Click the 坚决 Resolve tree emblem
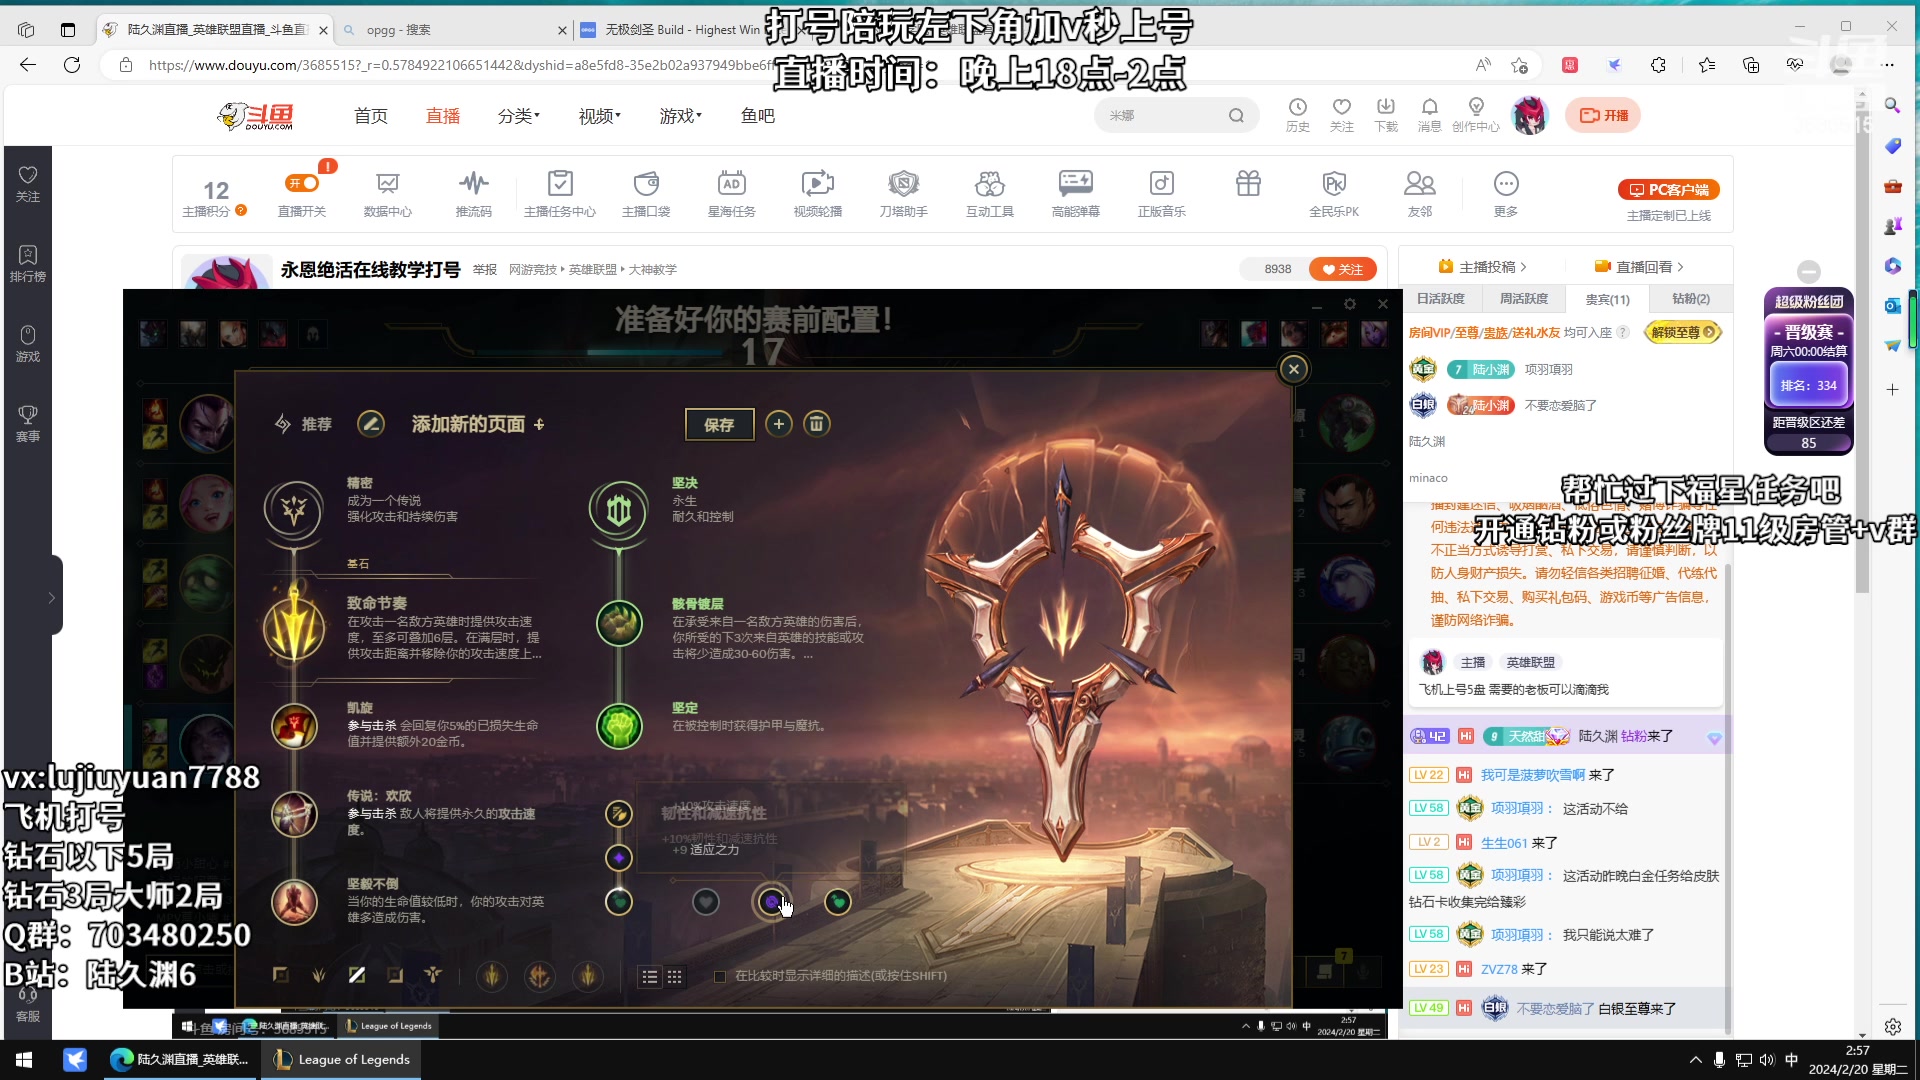Screen dimensions: 1920x1080 pos(619,510)
